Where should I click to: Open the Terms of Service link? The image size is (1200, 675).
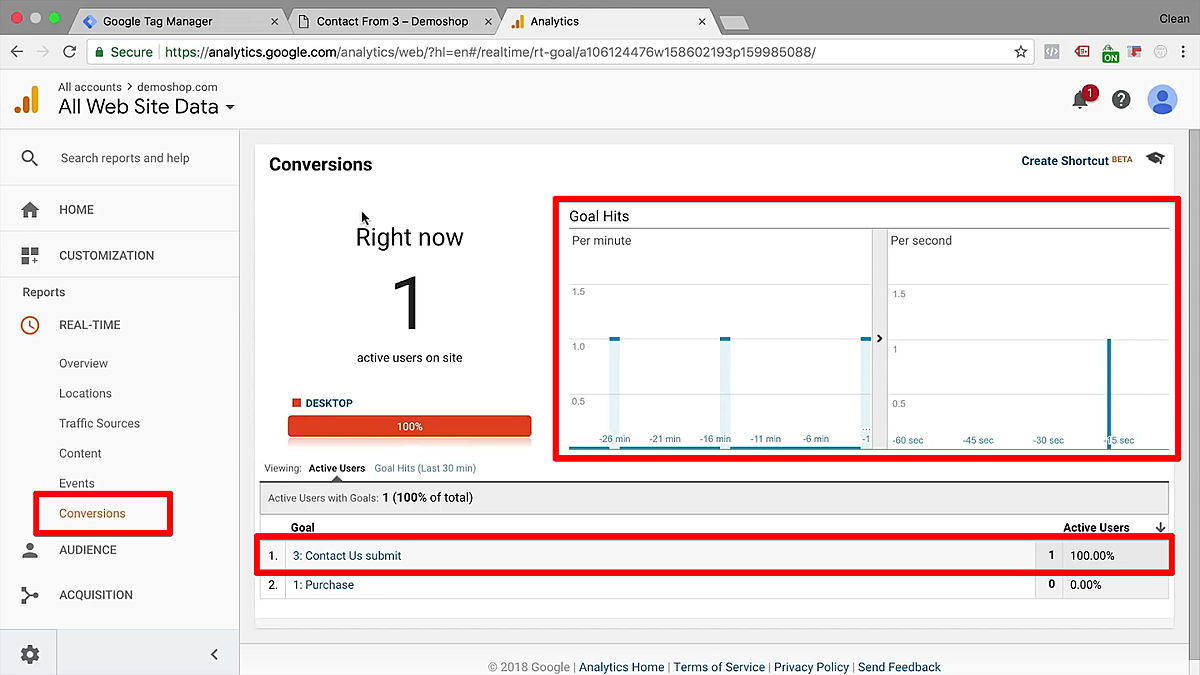[719, 667]
